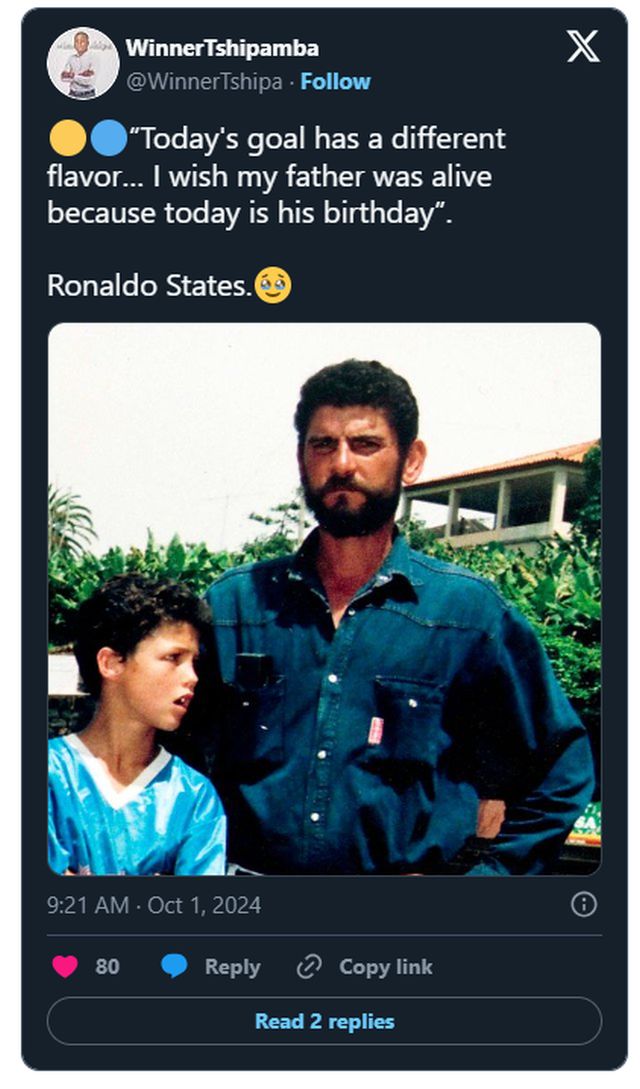Click the pink heart like icon

point(65,966)
